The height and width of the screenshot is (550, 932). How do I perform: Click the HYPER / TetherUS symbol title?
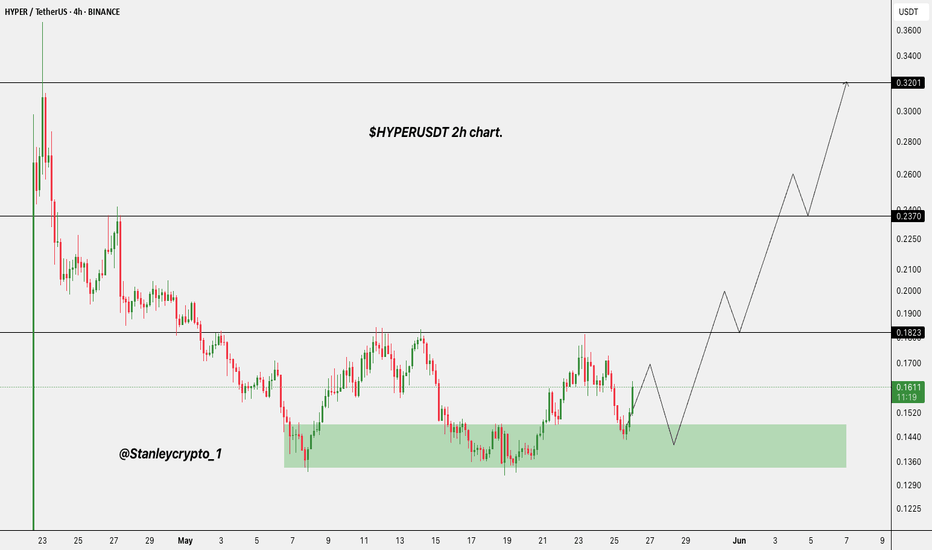point(62,12)
